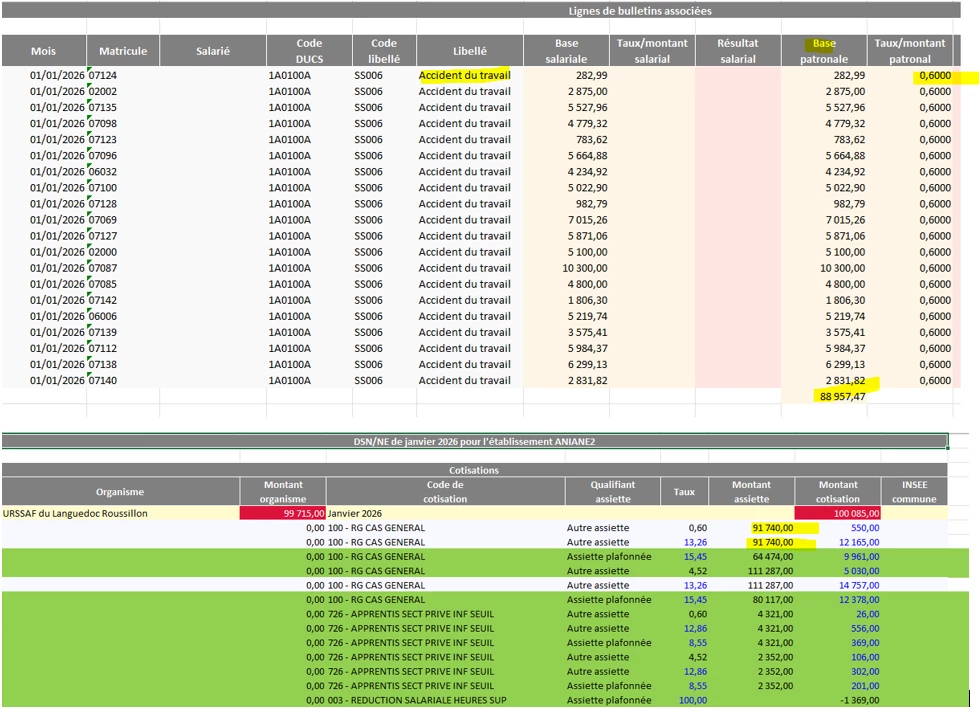
Task: Click cotisation amount 5 030,00
Action: 862,571
